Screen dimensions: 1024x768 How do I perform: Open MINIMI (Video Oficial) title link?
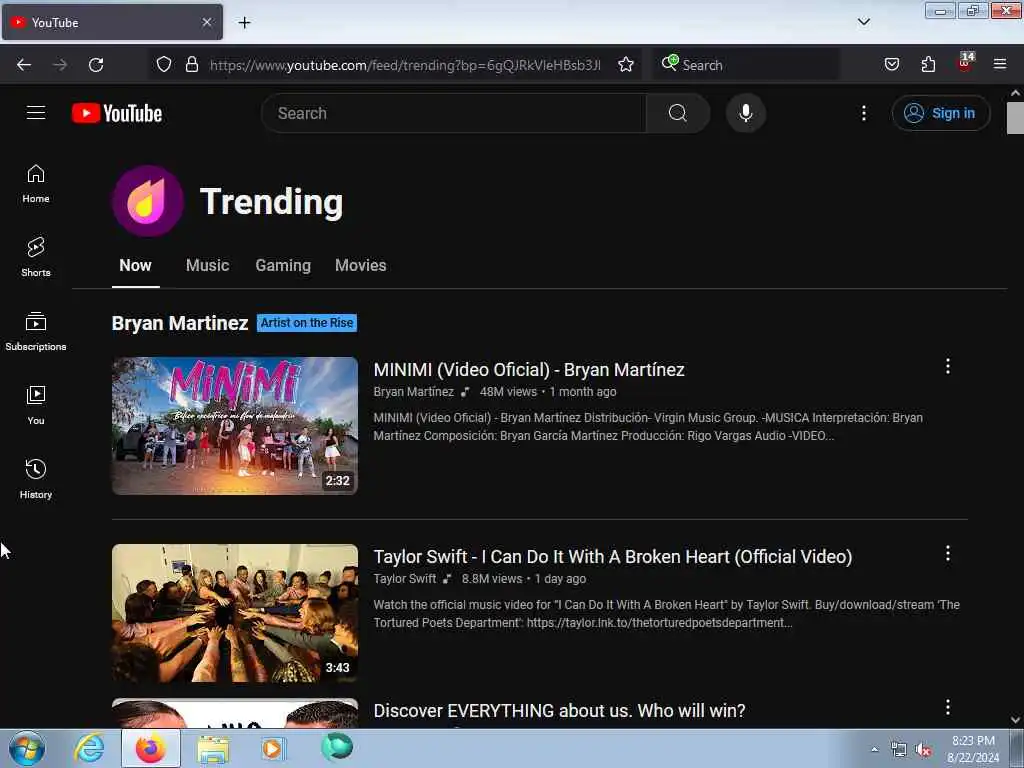click(x=529, y=370)
